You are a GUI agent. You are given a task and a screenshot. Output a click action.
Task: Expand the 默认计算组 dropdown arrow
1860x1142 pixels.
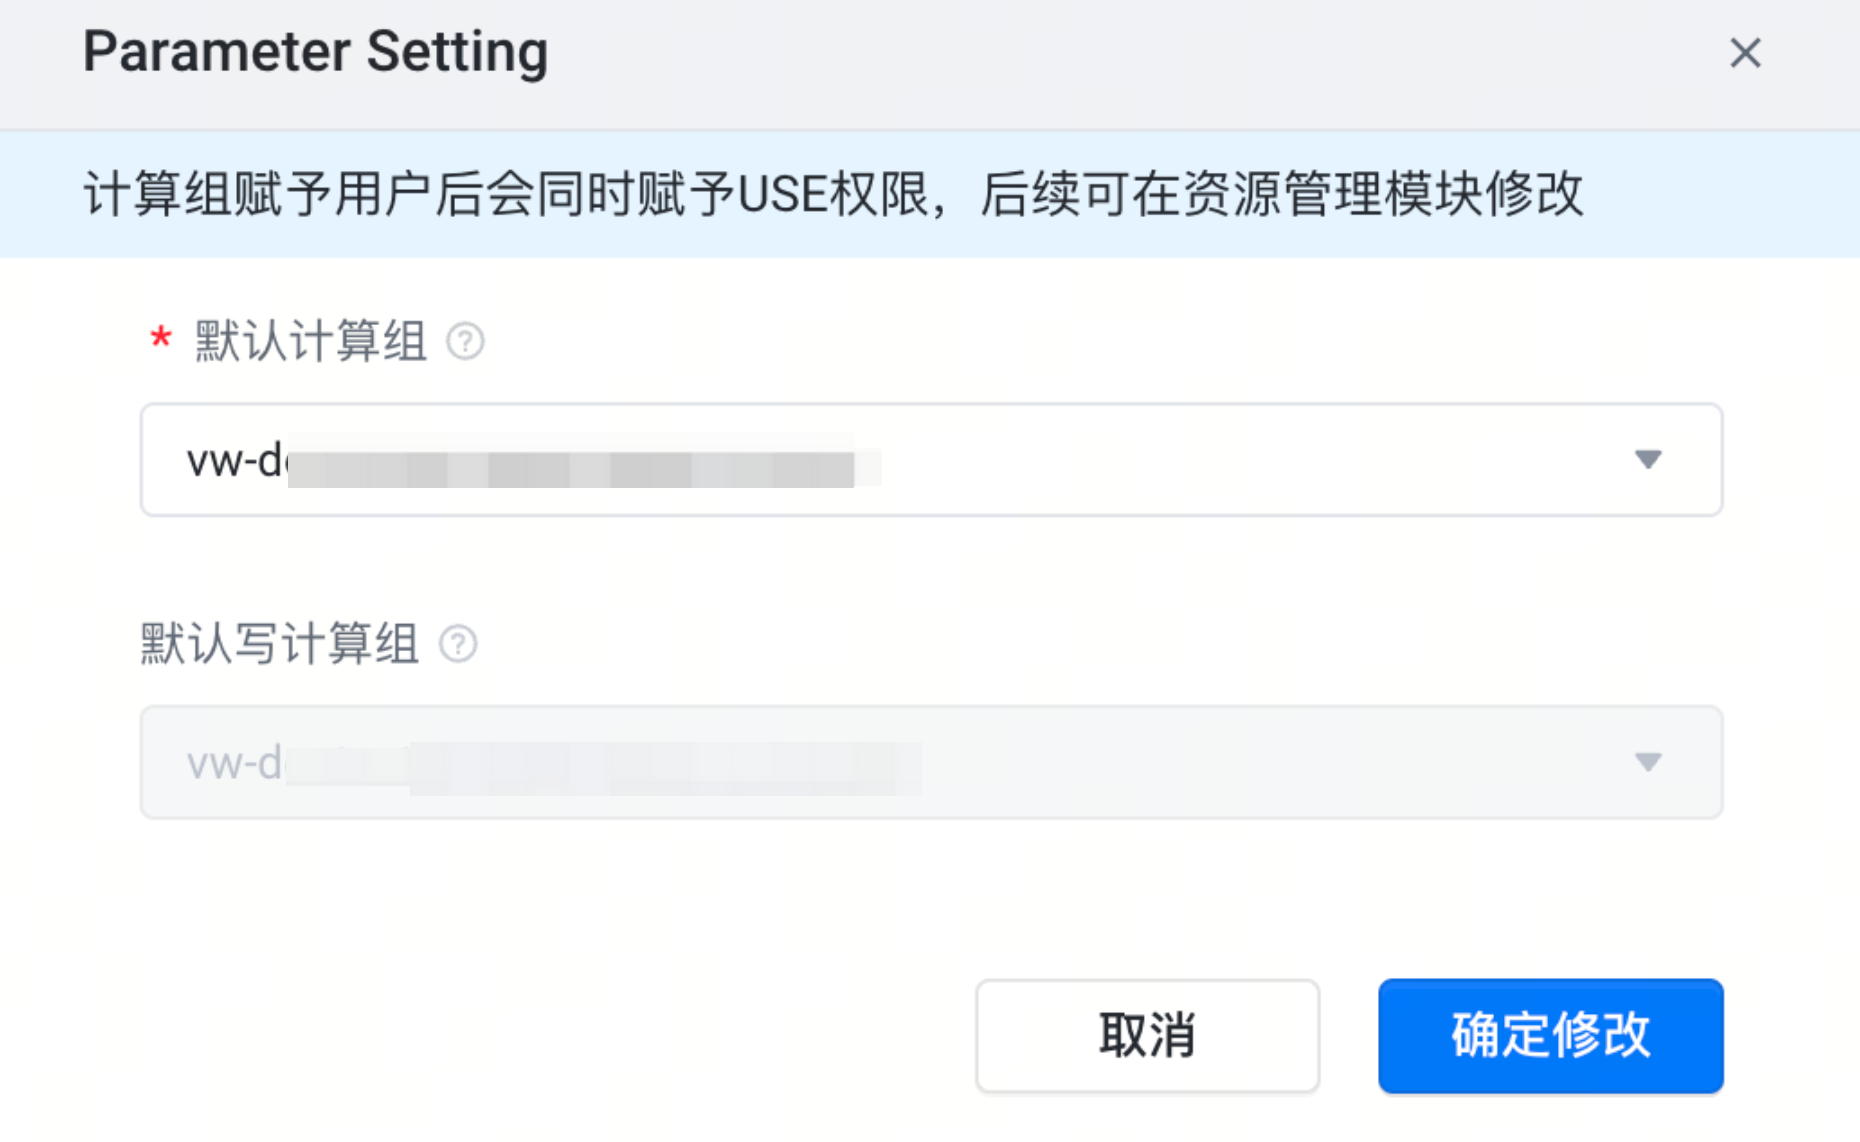point(1647,460)
